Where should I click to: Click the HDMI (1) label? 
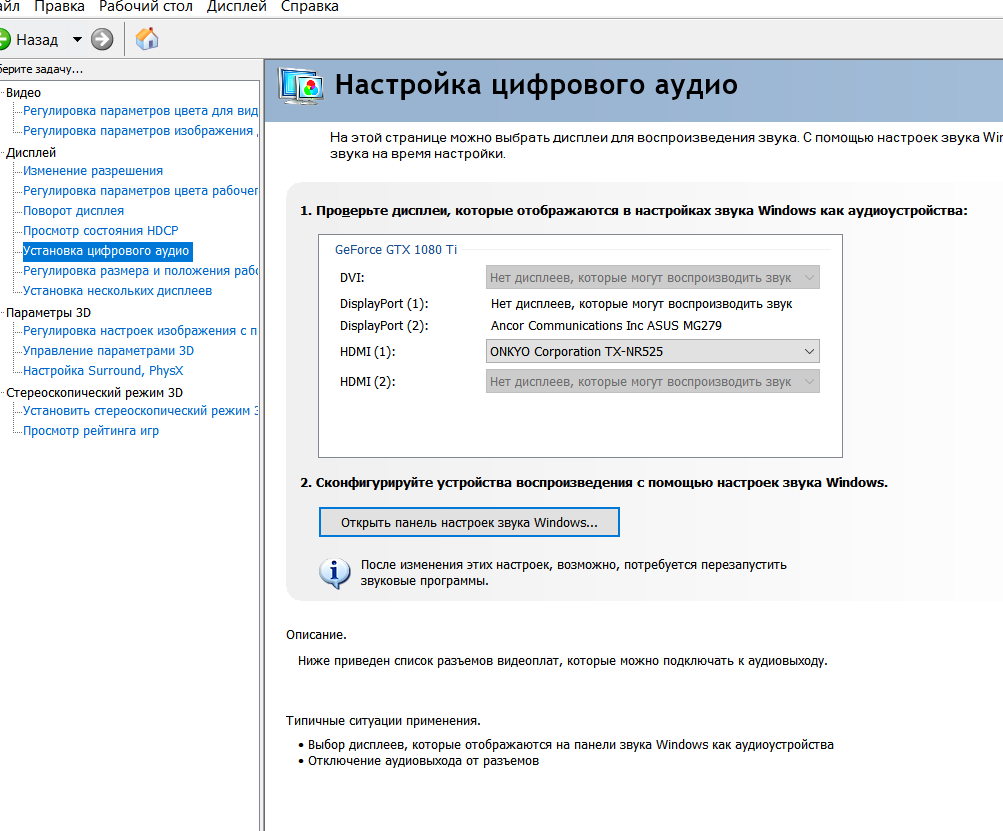pos(367,352)
